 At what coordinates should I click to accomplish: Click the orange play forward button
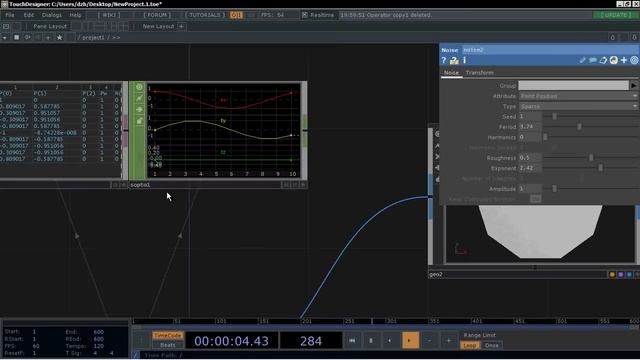pyautogui.click(x=410, y=340)
